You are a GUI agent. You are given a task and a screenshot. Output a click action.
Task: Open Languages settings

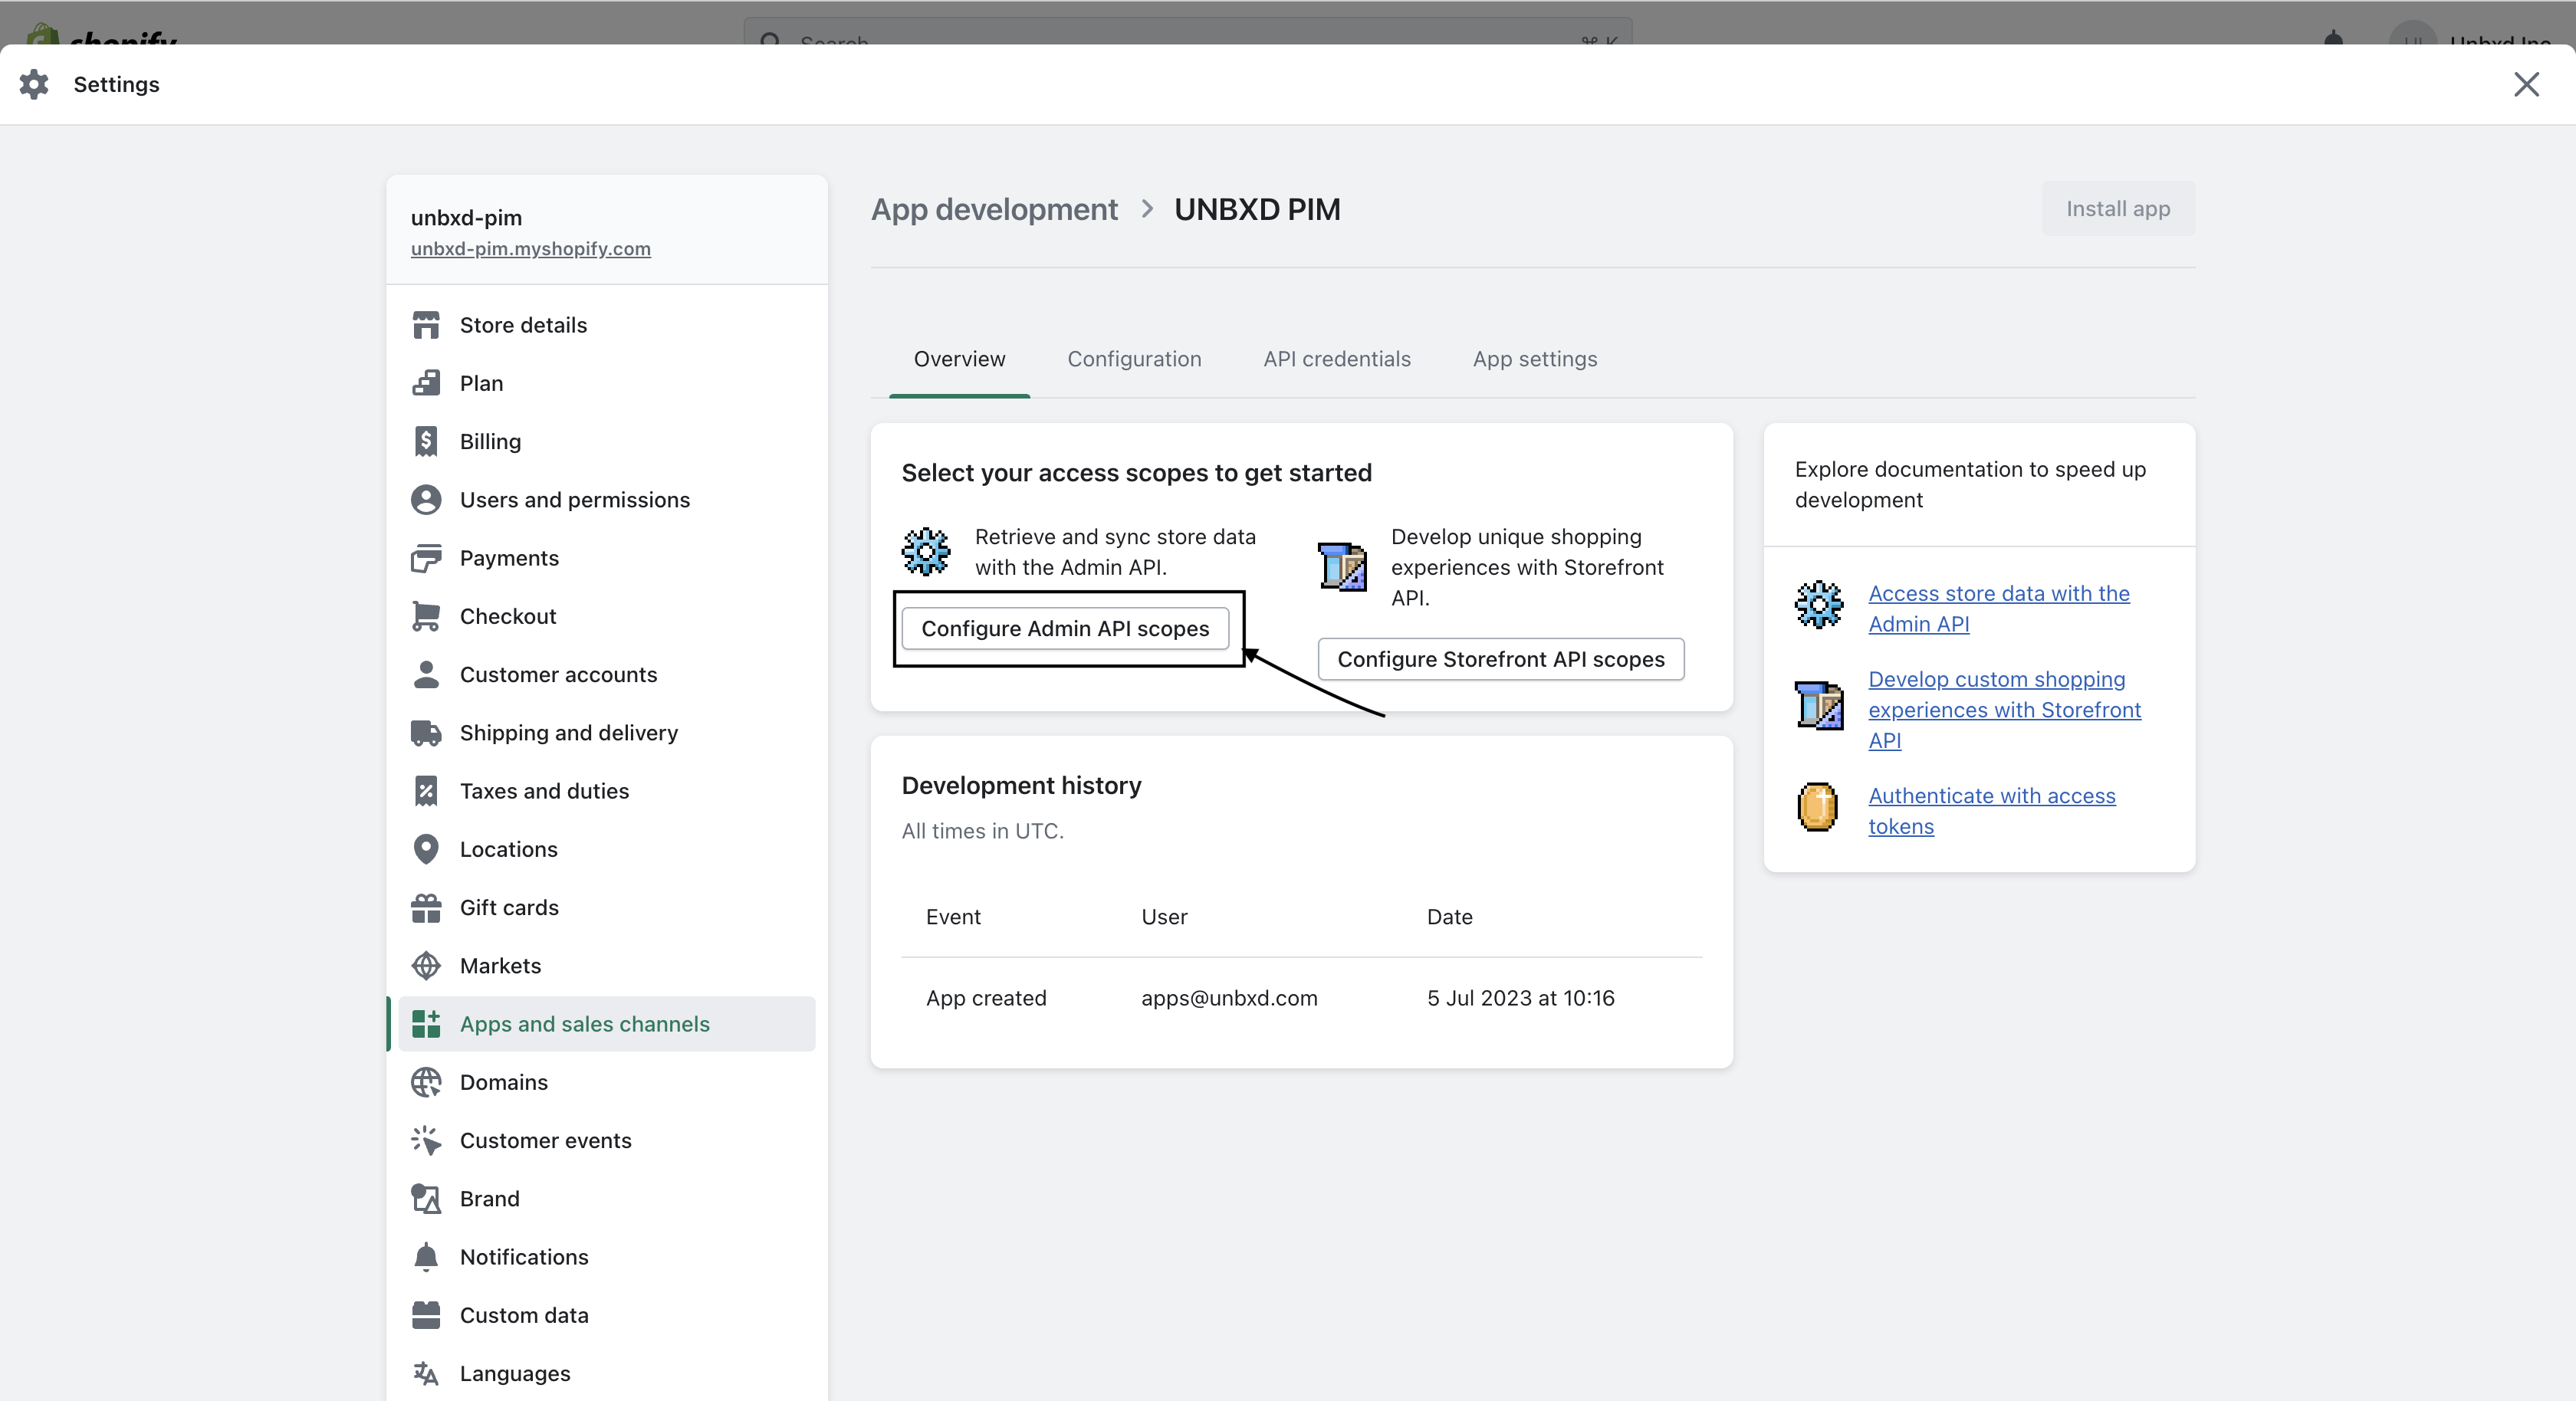click(x=606, y=1373)
